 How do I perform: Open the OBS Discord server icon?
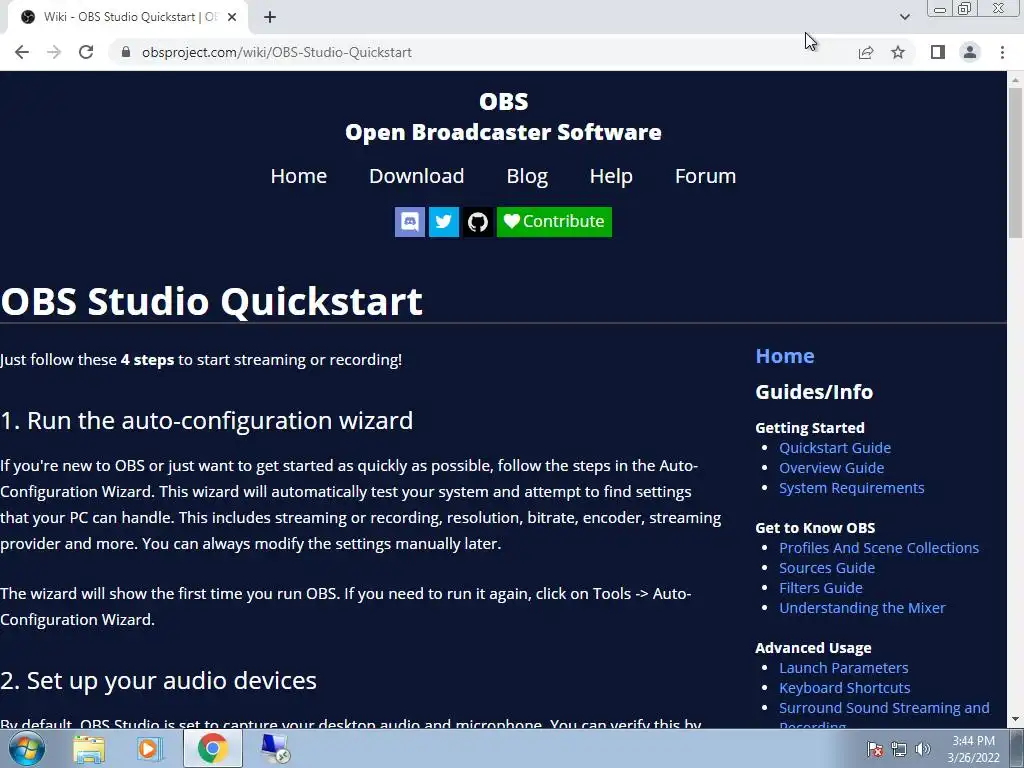(x=409, y=222)
